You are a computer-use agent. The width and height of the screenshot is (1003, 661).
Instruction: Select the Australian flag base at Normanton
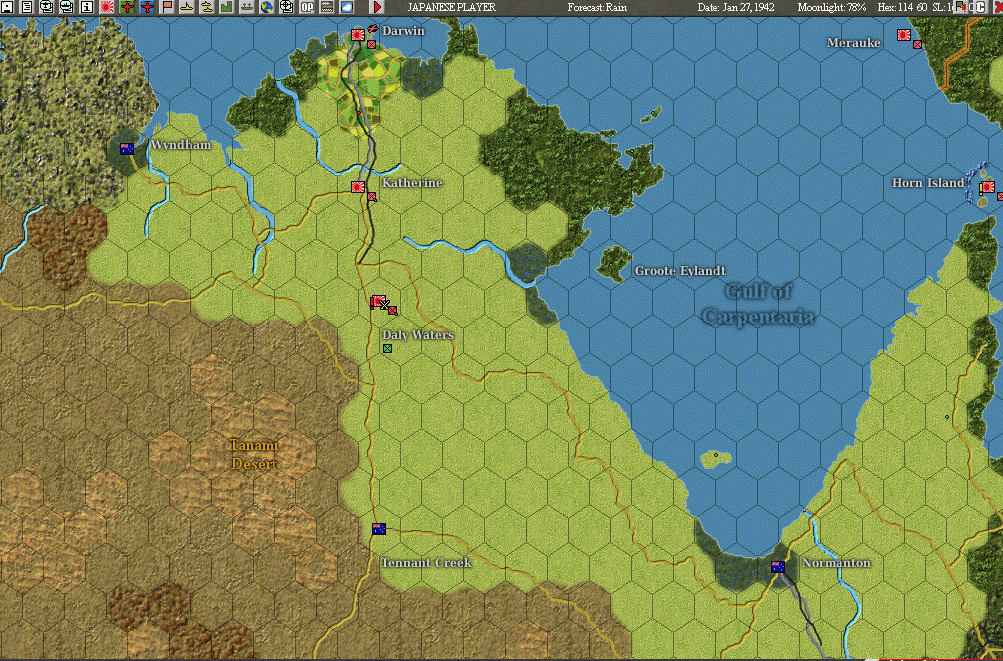pyautogui.click(x=778, y=567)
